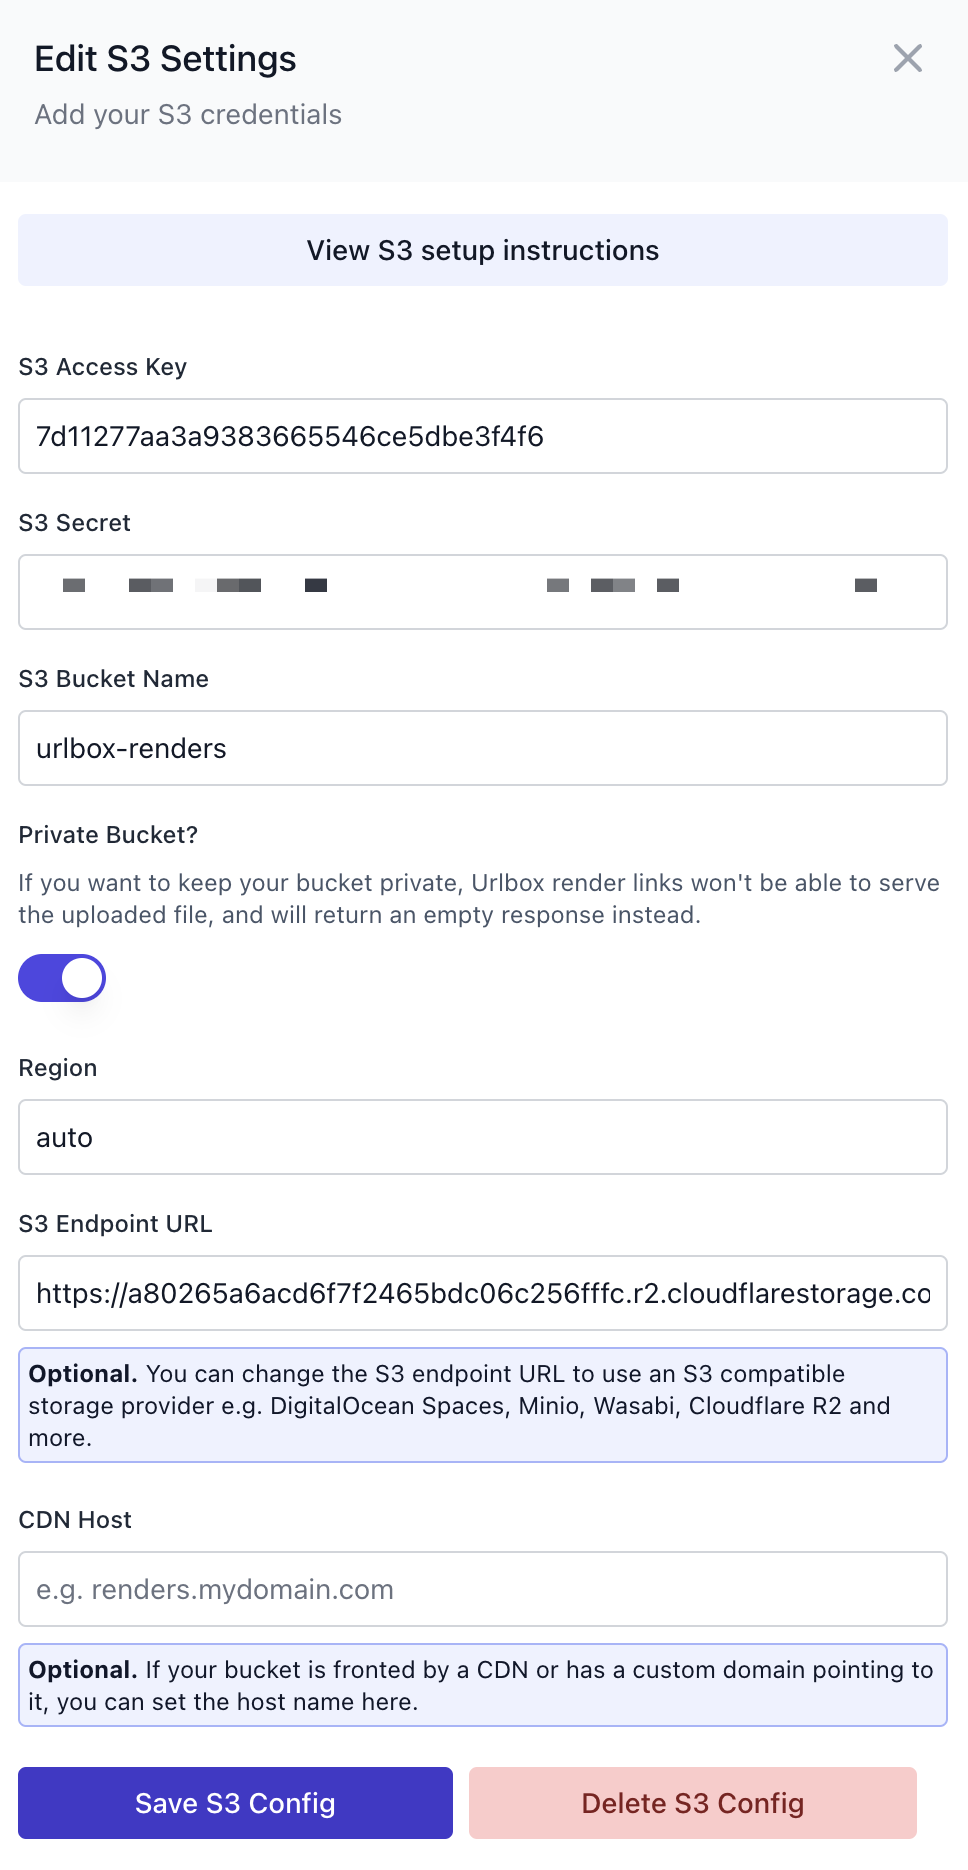Open the View S3 setup instructions button
Image resolution: width=968 pixels, height=1870 pixels.
(x=483, y=250)
